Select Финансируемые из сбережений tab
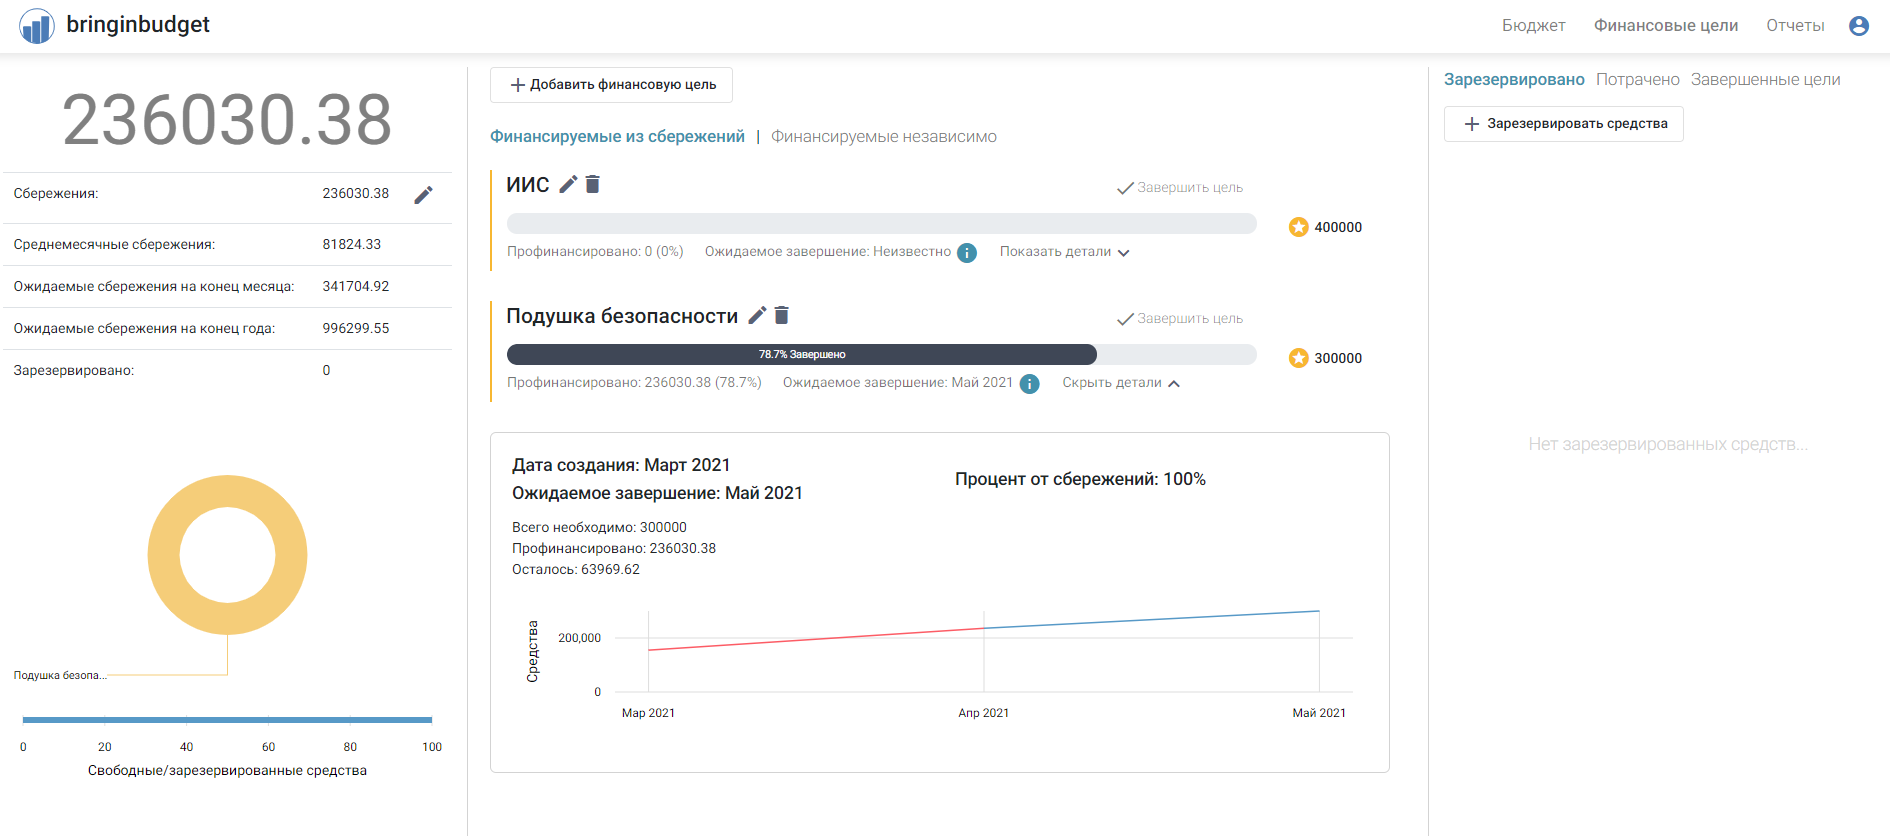Viewport: 1890px width, 836px height. tap(617, 137)
